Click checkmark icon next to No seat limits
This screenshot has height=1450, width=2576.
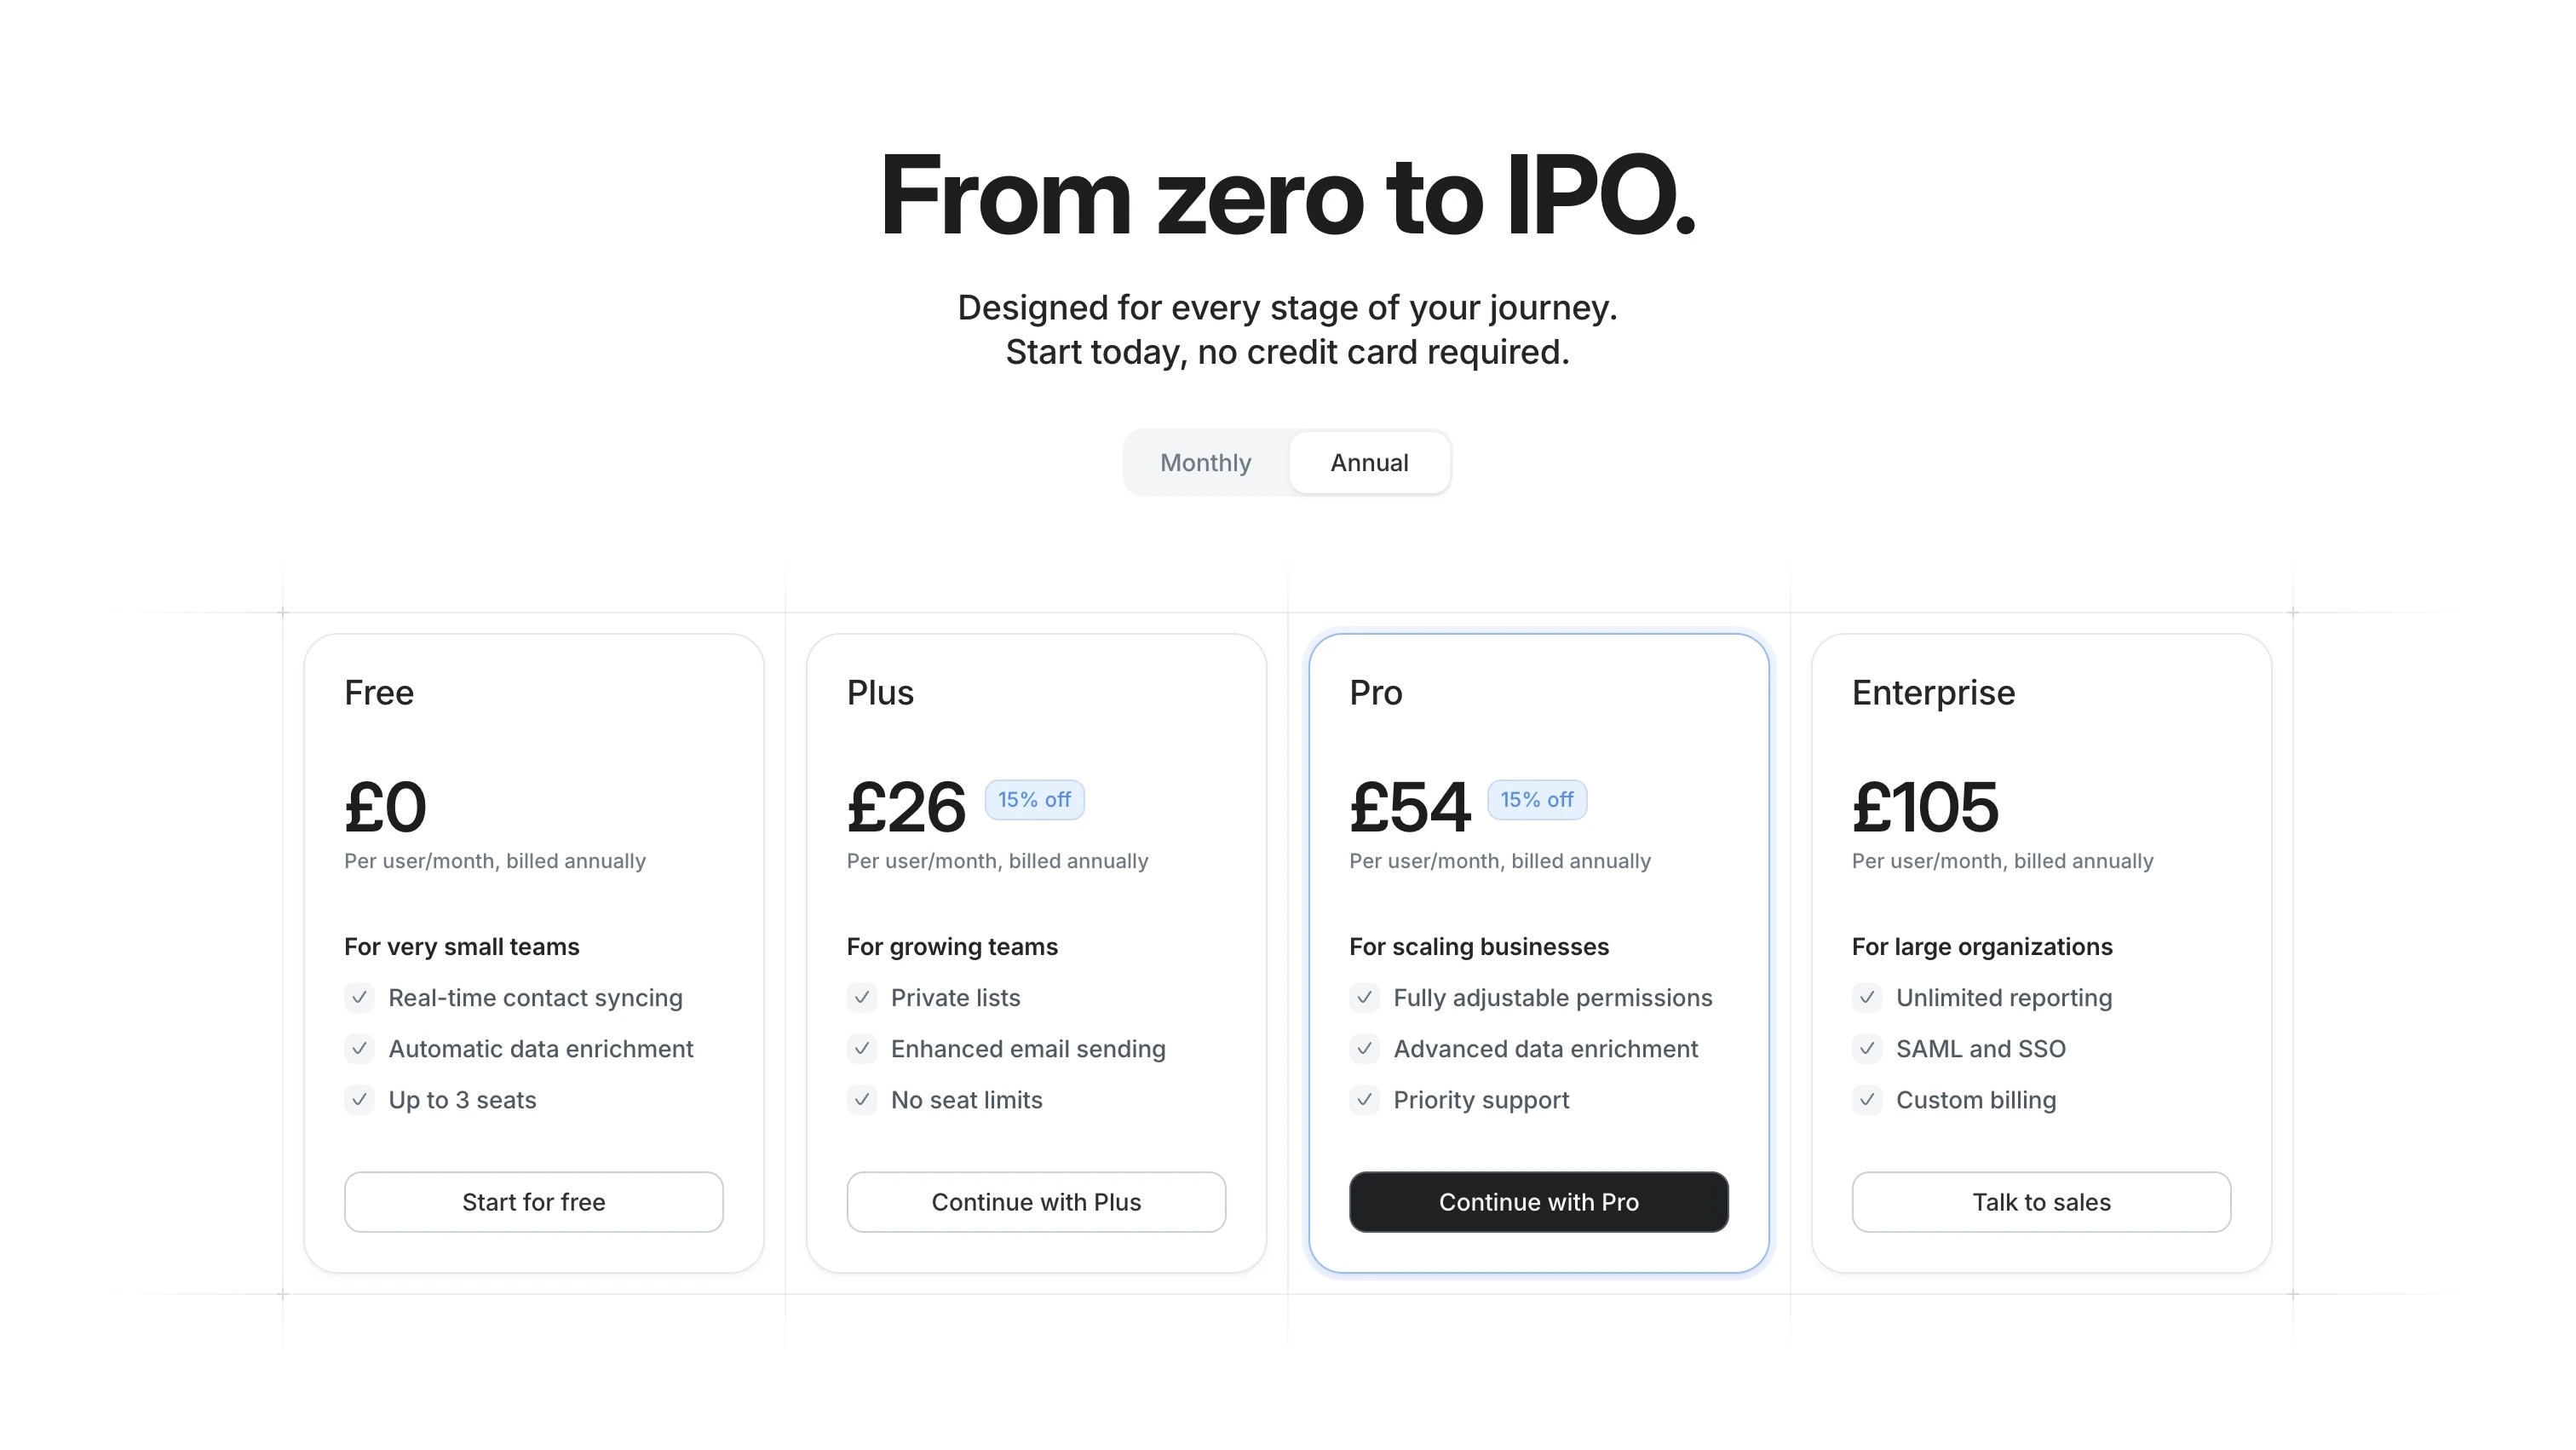[862, 1100]
